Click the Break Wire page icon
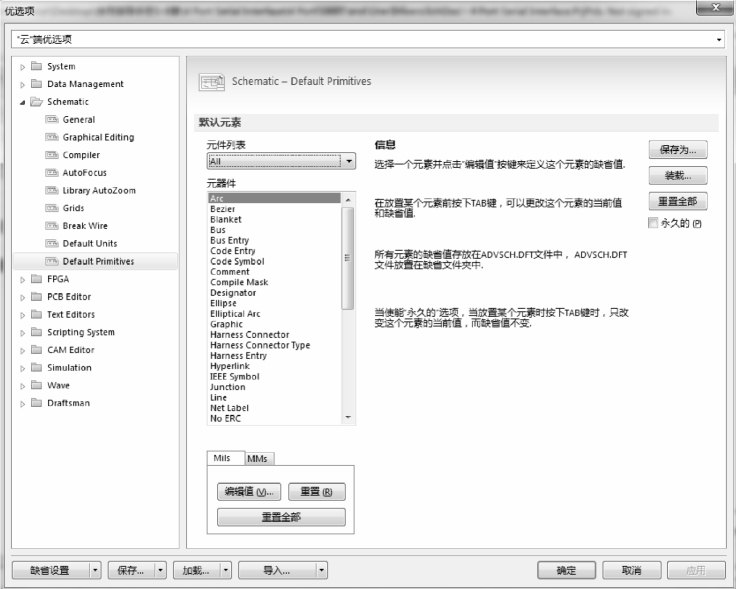 pyautogui.click(x=53, y=226)
